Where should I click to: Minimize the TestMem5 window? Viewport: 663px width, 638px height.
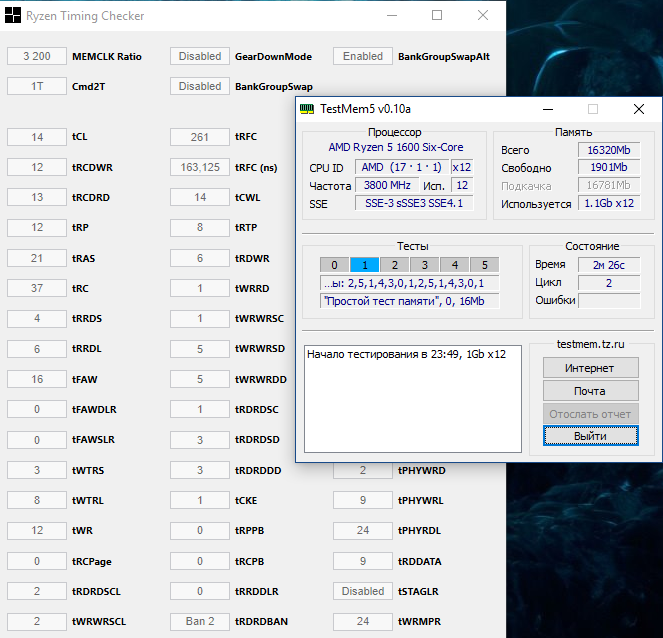548,109
